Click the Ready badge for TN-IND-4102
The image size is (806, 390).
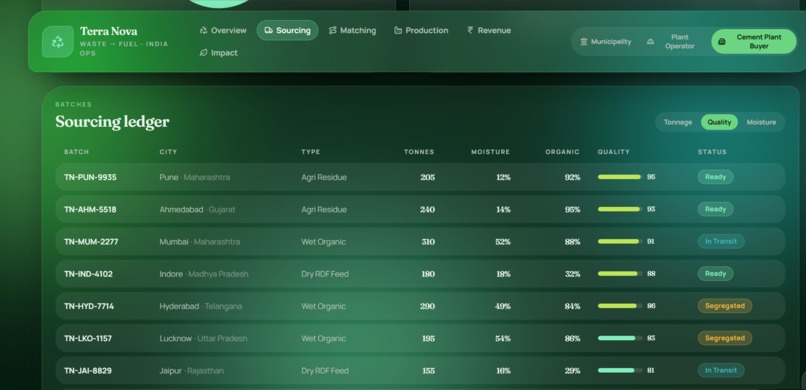(715, 274)
